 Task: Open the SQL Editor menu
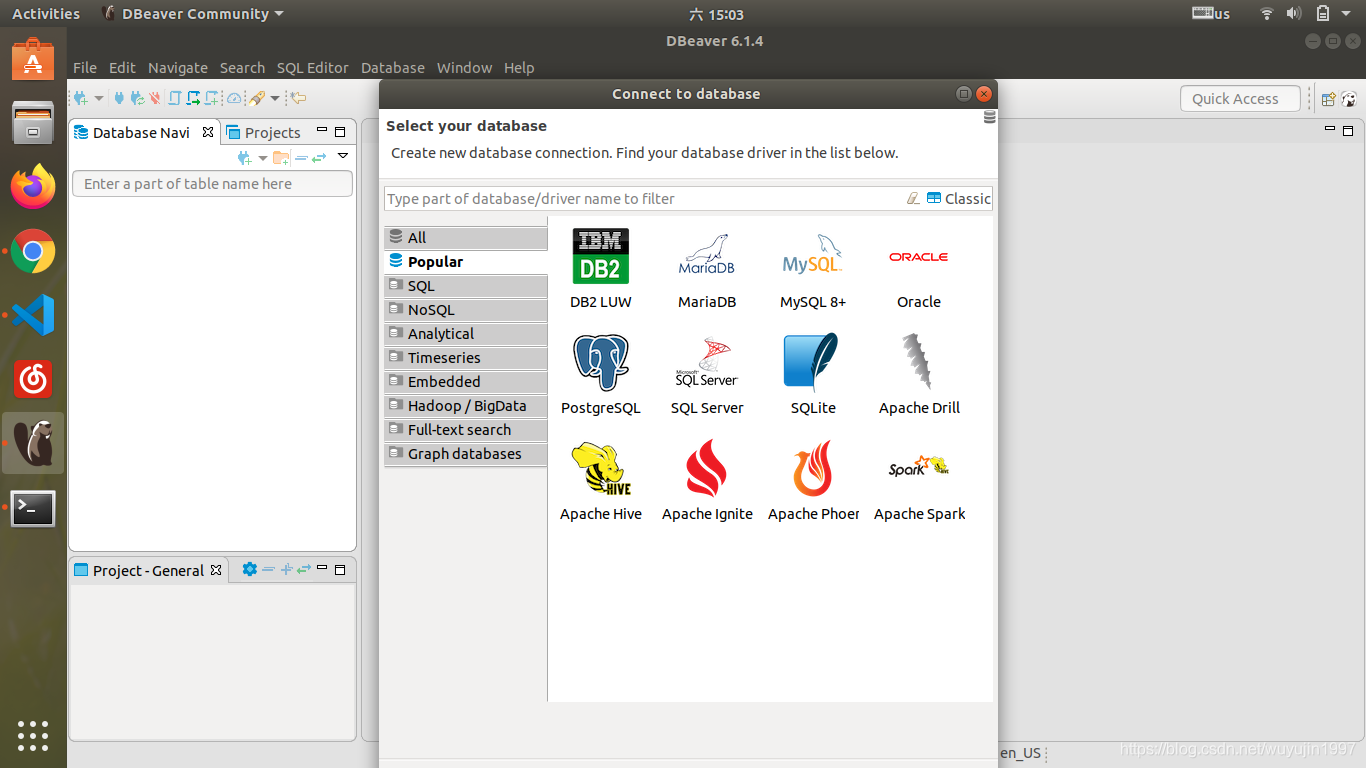click(312, 68)
